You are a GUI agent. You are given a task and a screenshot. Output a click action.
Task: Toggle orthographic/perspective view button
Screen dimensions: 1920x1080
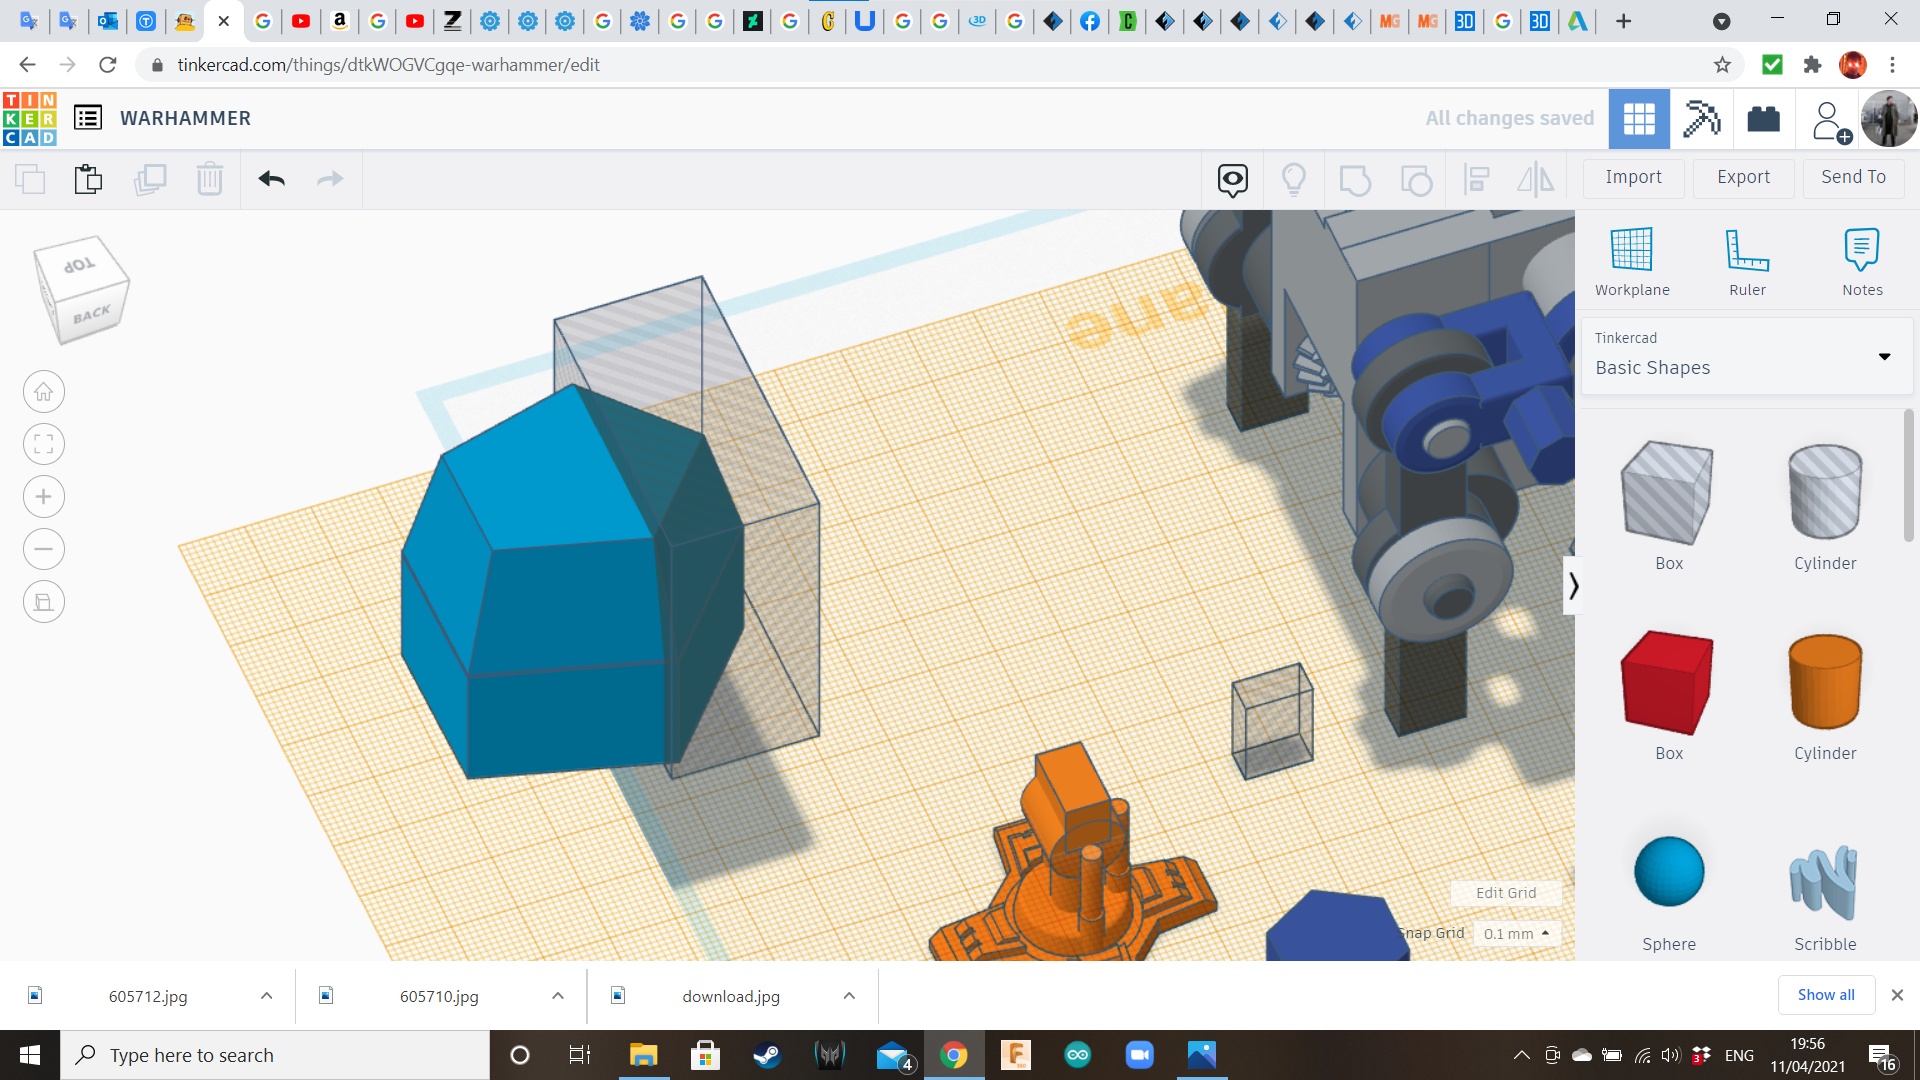pyautogui.click(x=44, y=602)
